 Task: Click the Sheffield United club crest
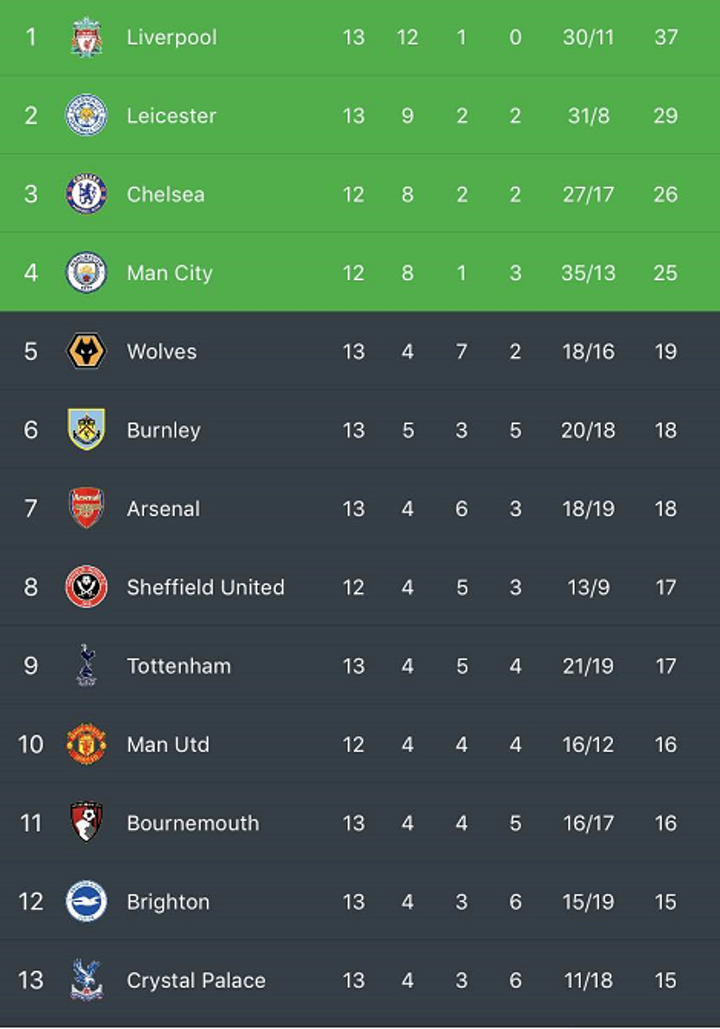point(86,587)
